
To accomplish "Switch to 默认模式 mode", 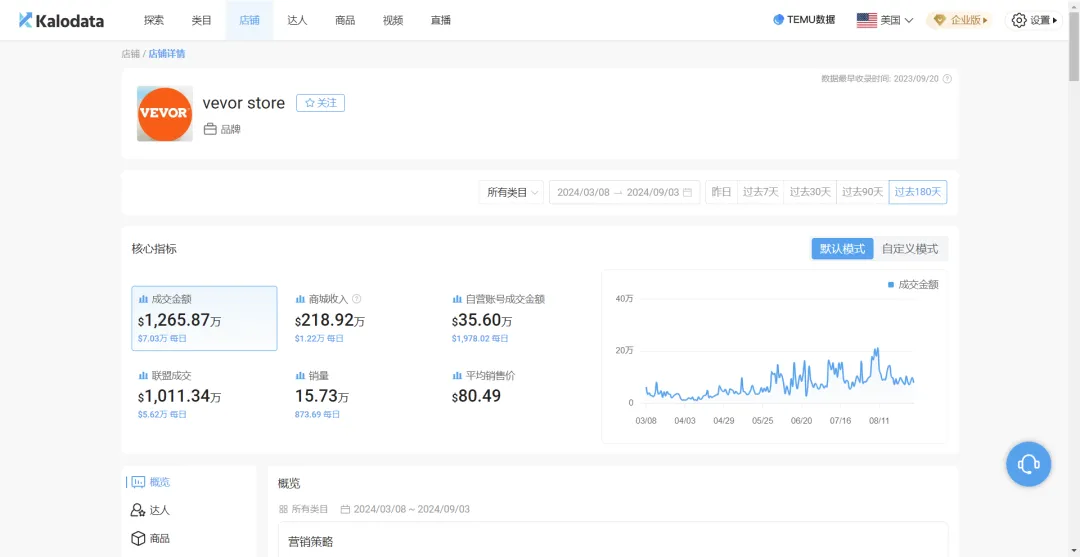I will pyautogui.click(x=842, y=249).
